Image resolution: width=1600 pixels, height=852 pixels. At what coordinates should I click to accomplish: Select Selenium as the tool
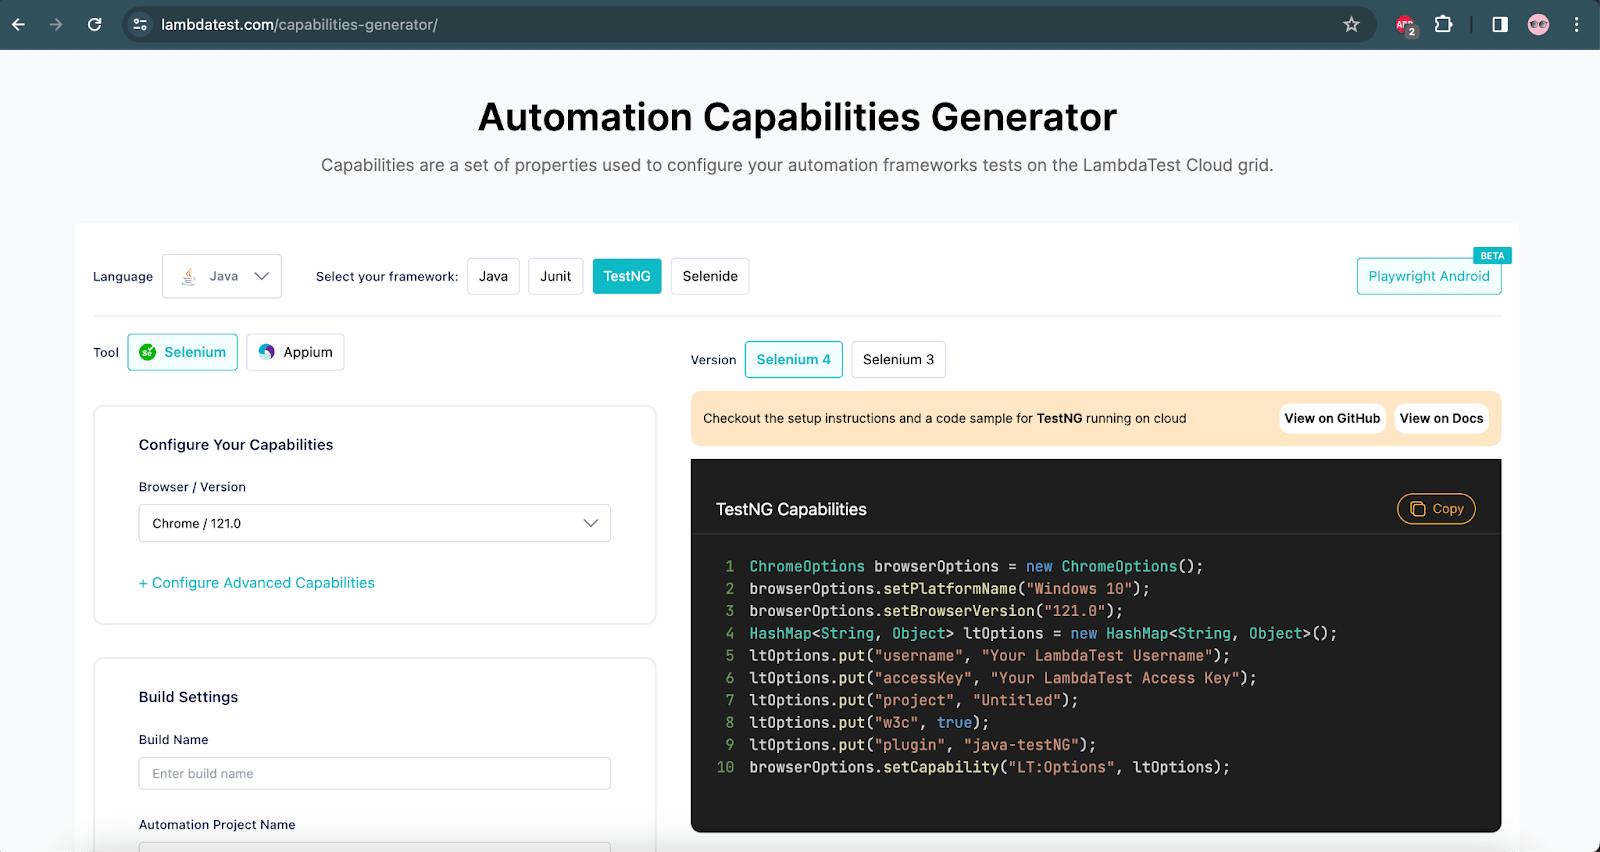click(x=183, y=352)
